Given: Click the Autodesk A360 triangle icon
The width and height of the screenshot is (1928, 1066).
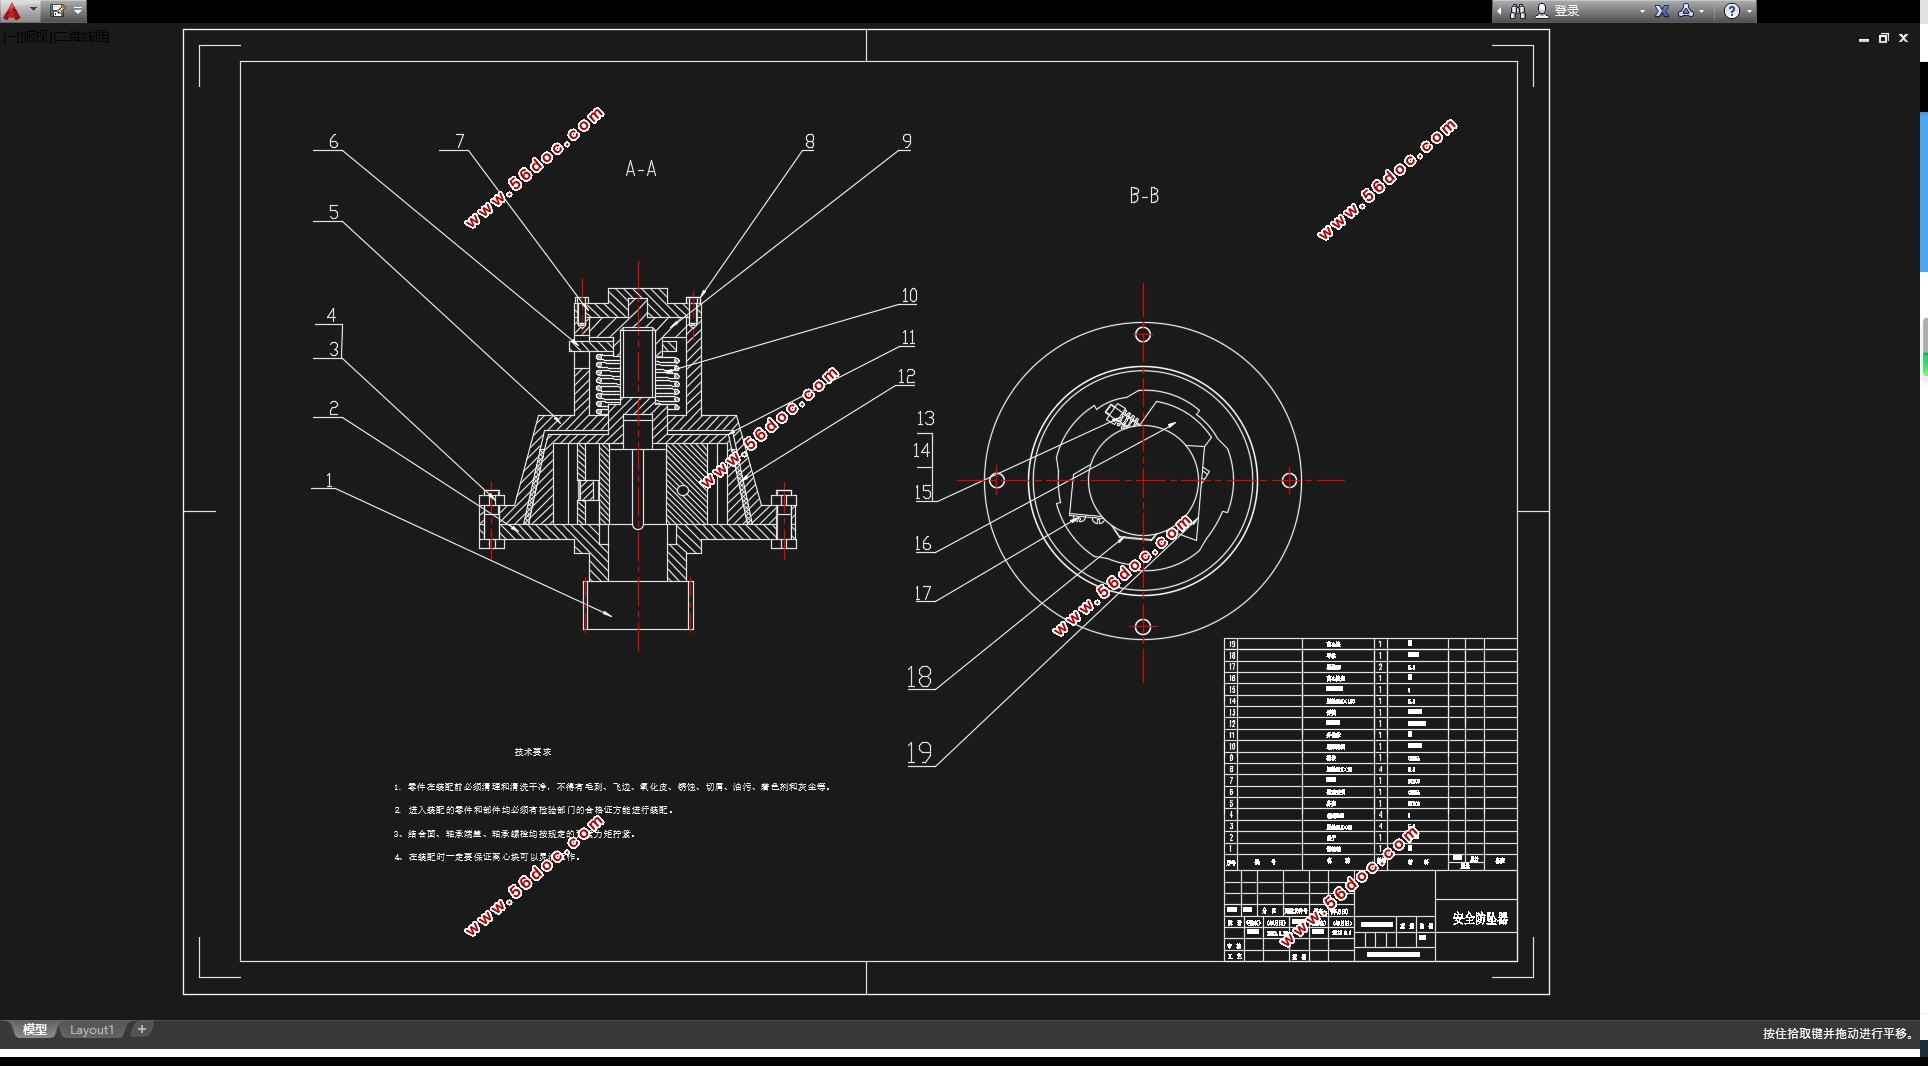Looking at the screenshot, I should (1686, 11).
